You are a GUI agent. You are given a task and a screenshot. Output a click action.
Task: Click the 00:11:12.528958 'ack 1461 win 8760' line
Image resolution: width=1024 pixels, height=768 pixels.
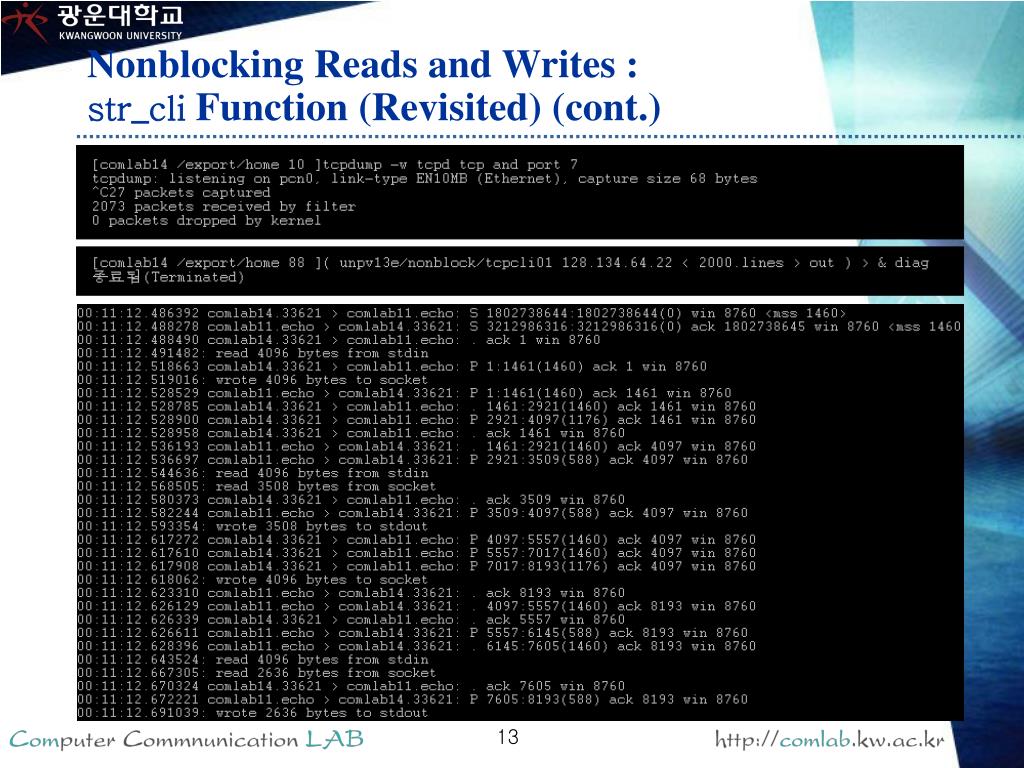[x=351, y=433]
